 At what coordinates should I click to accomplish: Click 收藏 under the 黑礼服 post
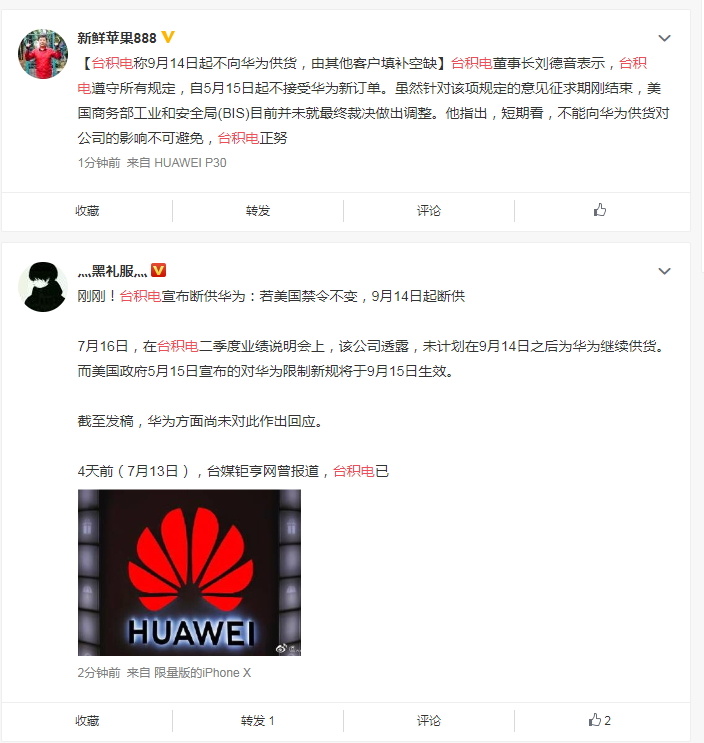87,721
